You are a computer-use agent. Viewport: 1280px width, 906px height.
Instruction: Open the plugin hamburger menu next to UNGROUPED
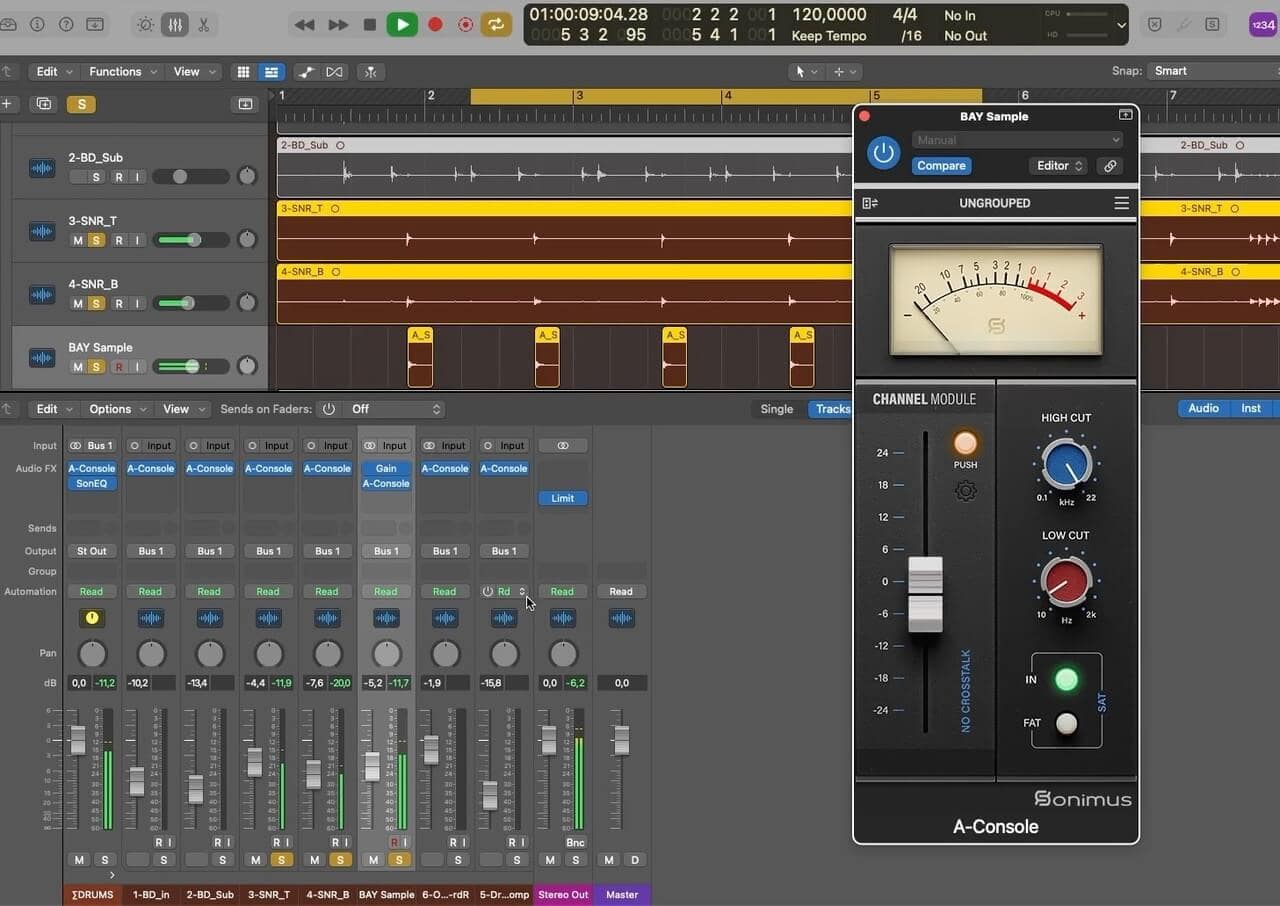pos(1121,202)
